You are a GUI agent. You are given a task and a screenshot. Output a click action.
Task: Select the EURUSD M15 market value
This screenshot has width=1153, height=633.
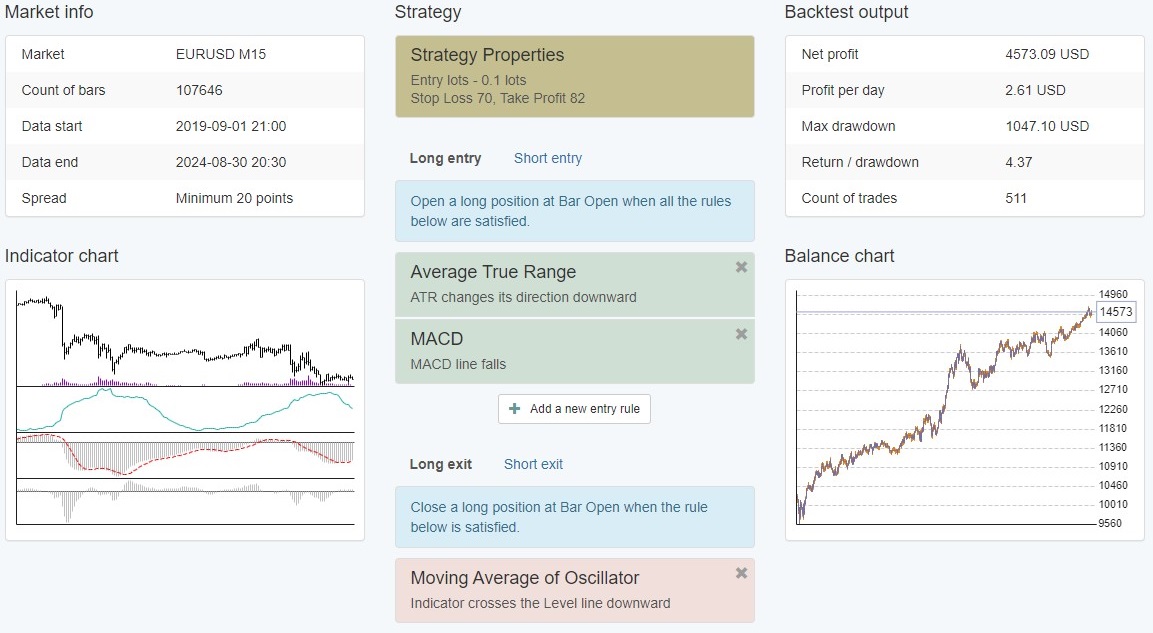click(221, 54)
